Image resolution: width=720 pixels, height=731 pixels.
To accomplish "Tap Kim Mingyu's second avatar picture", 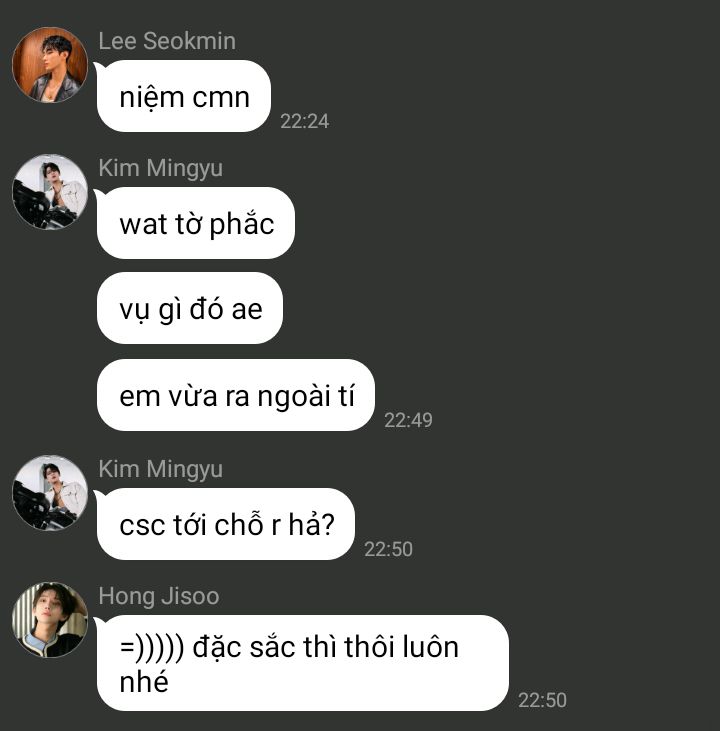I will click(50, 493).
